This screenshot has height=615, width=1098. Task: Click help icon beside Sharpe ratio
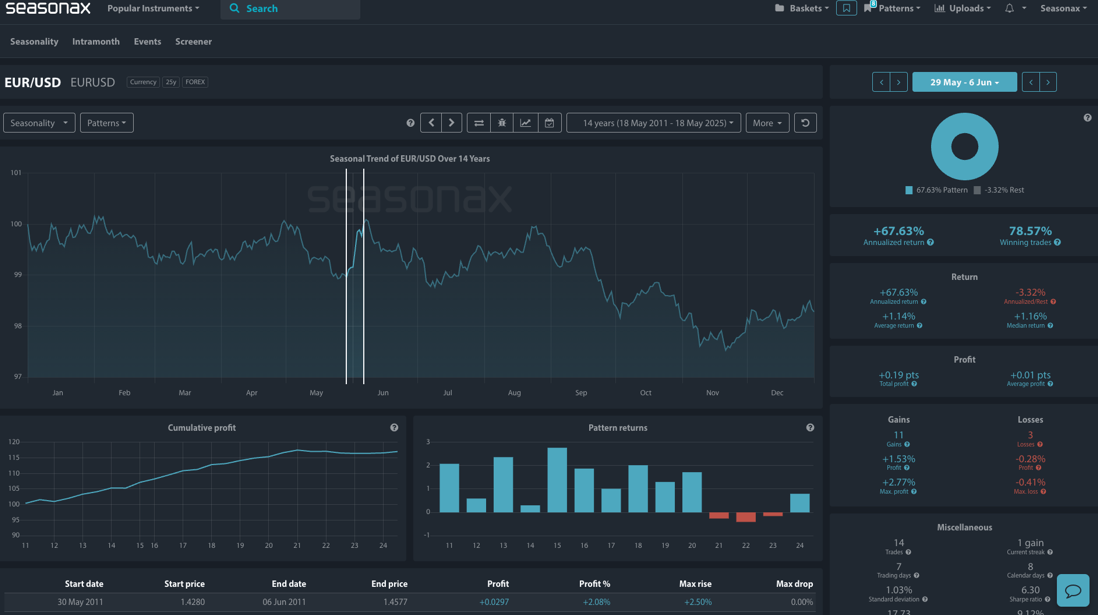click(x=1048, y=600)
